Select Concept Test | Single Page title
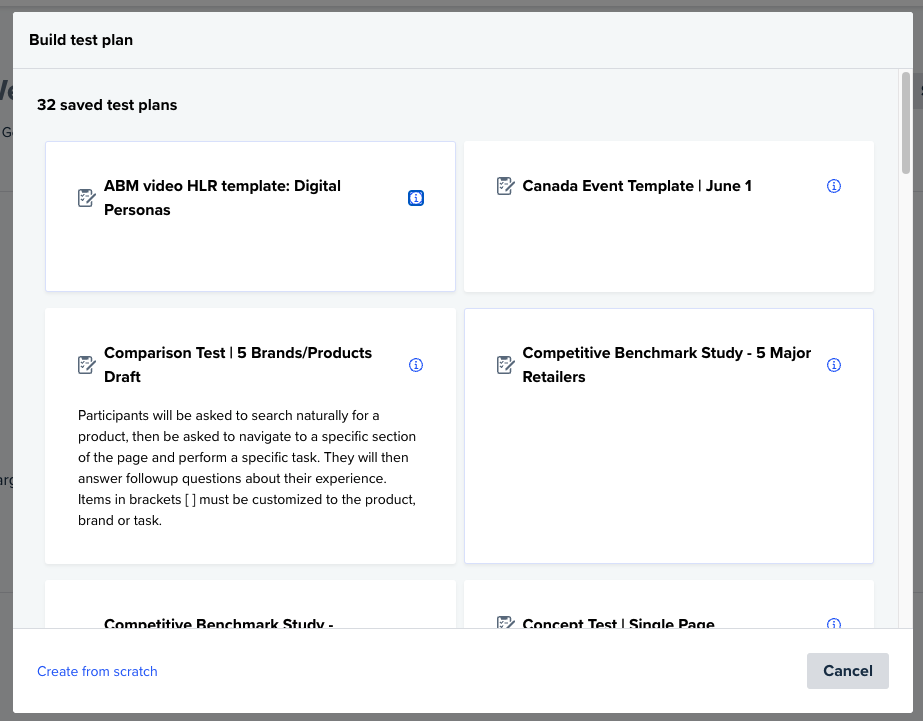 pos(618,623)
